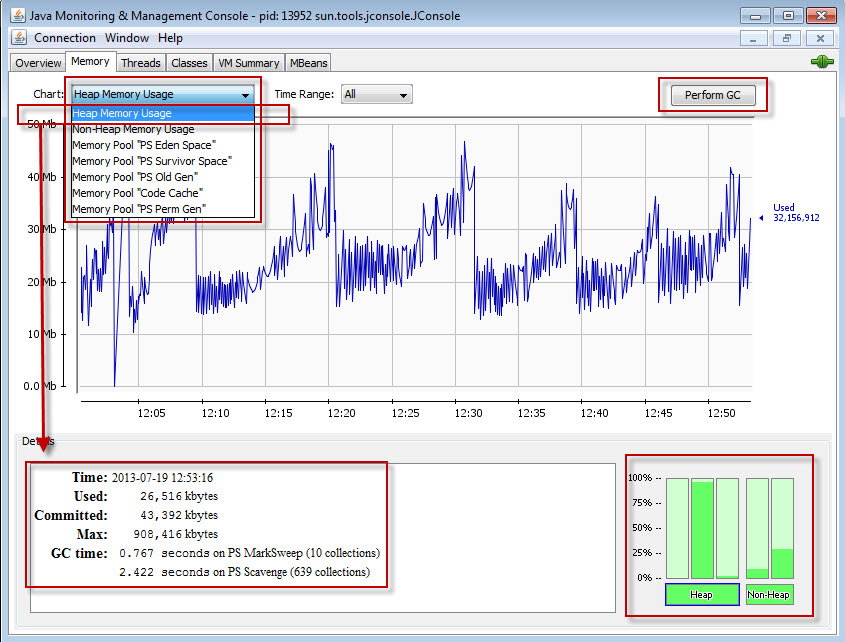Switch to the Overview tab
This screenshot has height=642, width=845.
[38, 63]
